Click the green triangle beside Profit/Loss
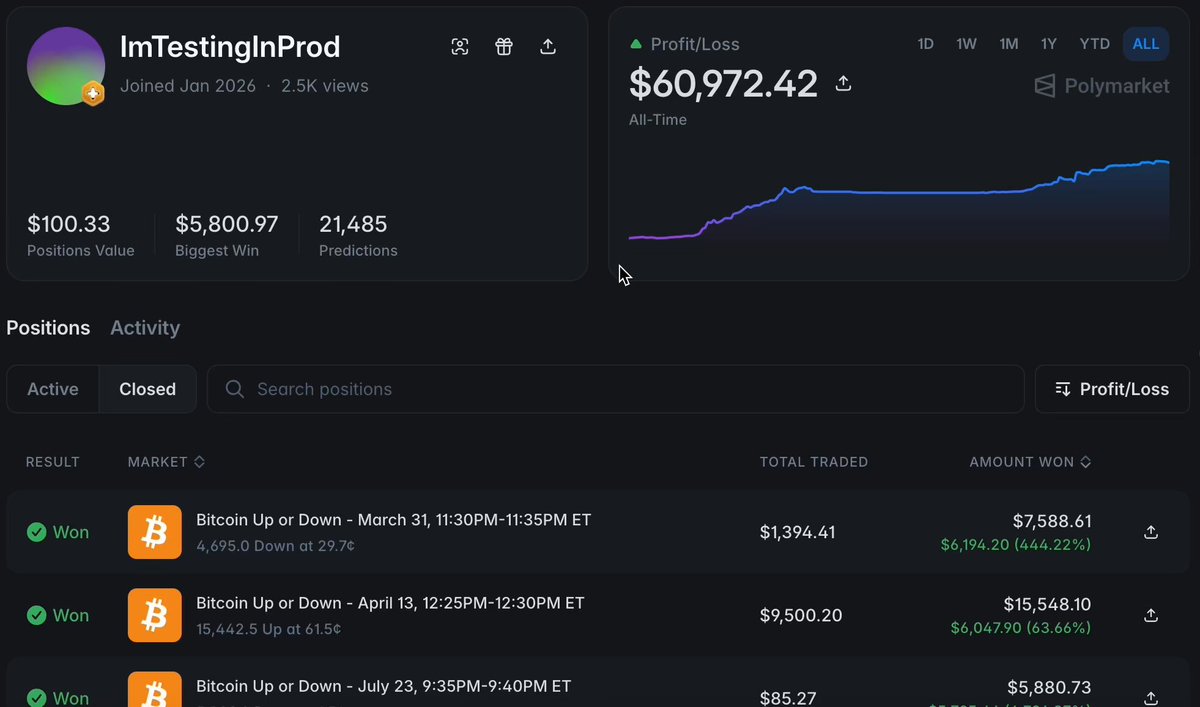 click(636, 45)
